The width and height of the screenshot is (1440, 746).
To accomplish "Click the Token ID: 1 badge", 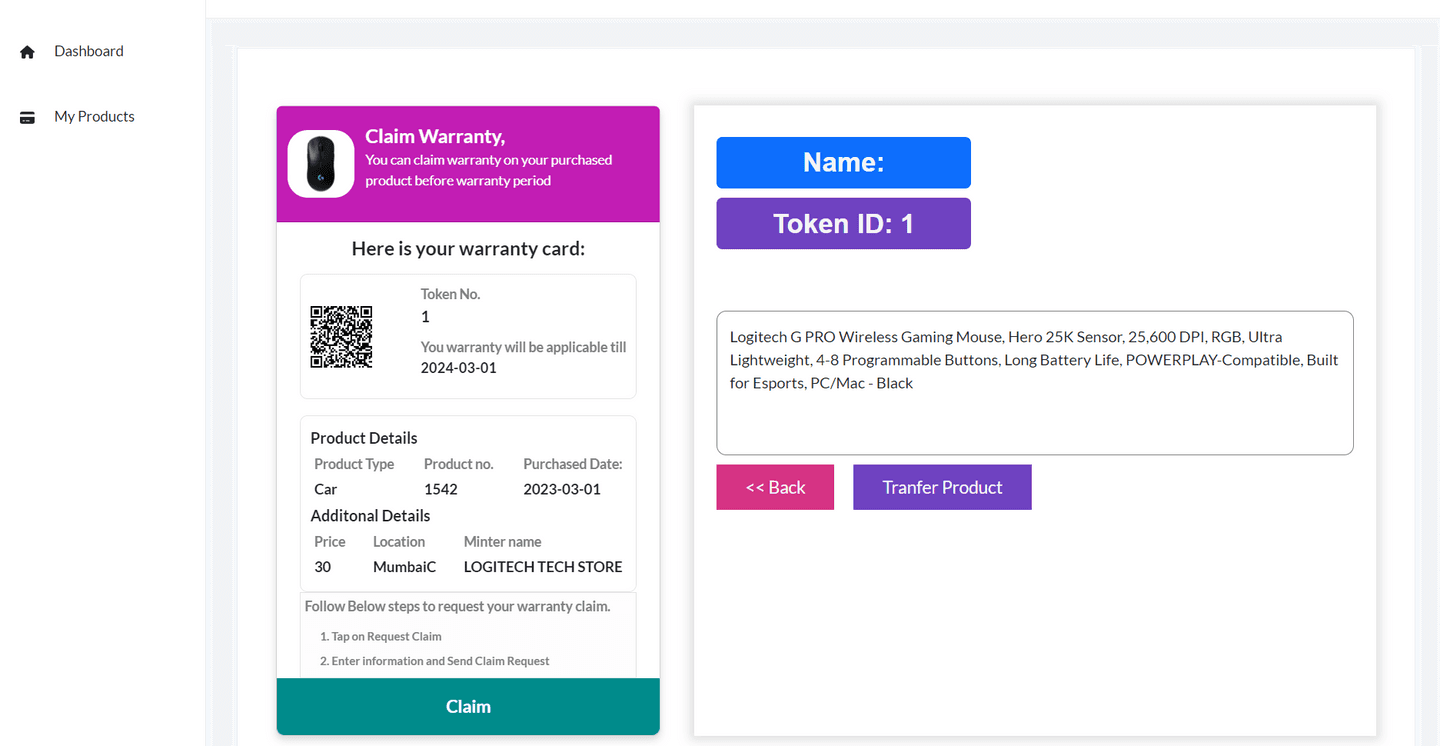I will 843,223.
